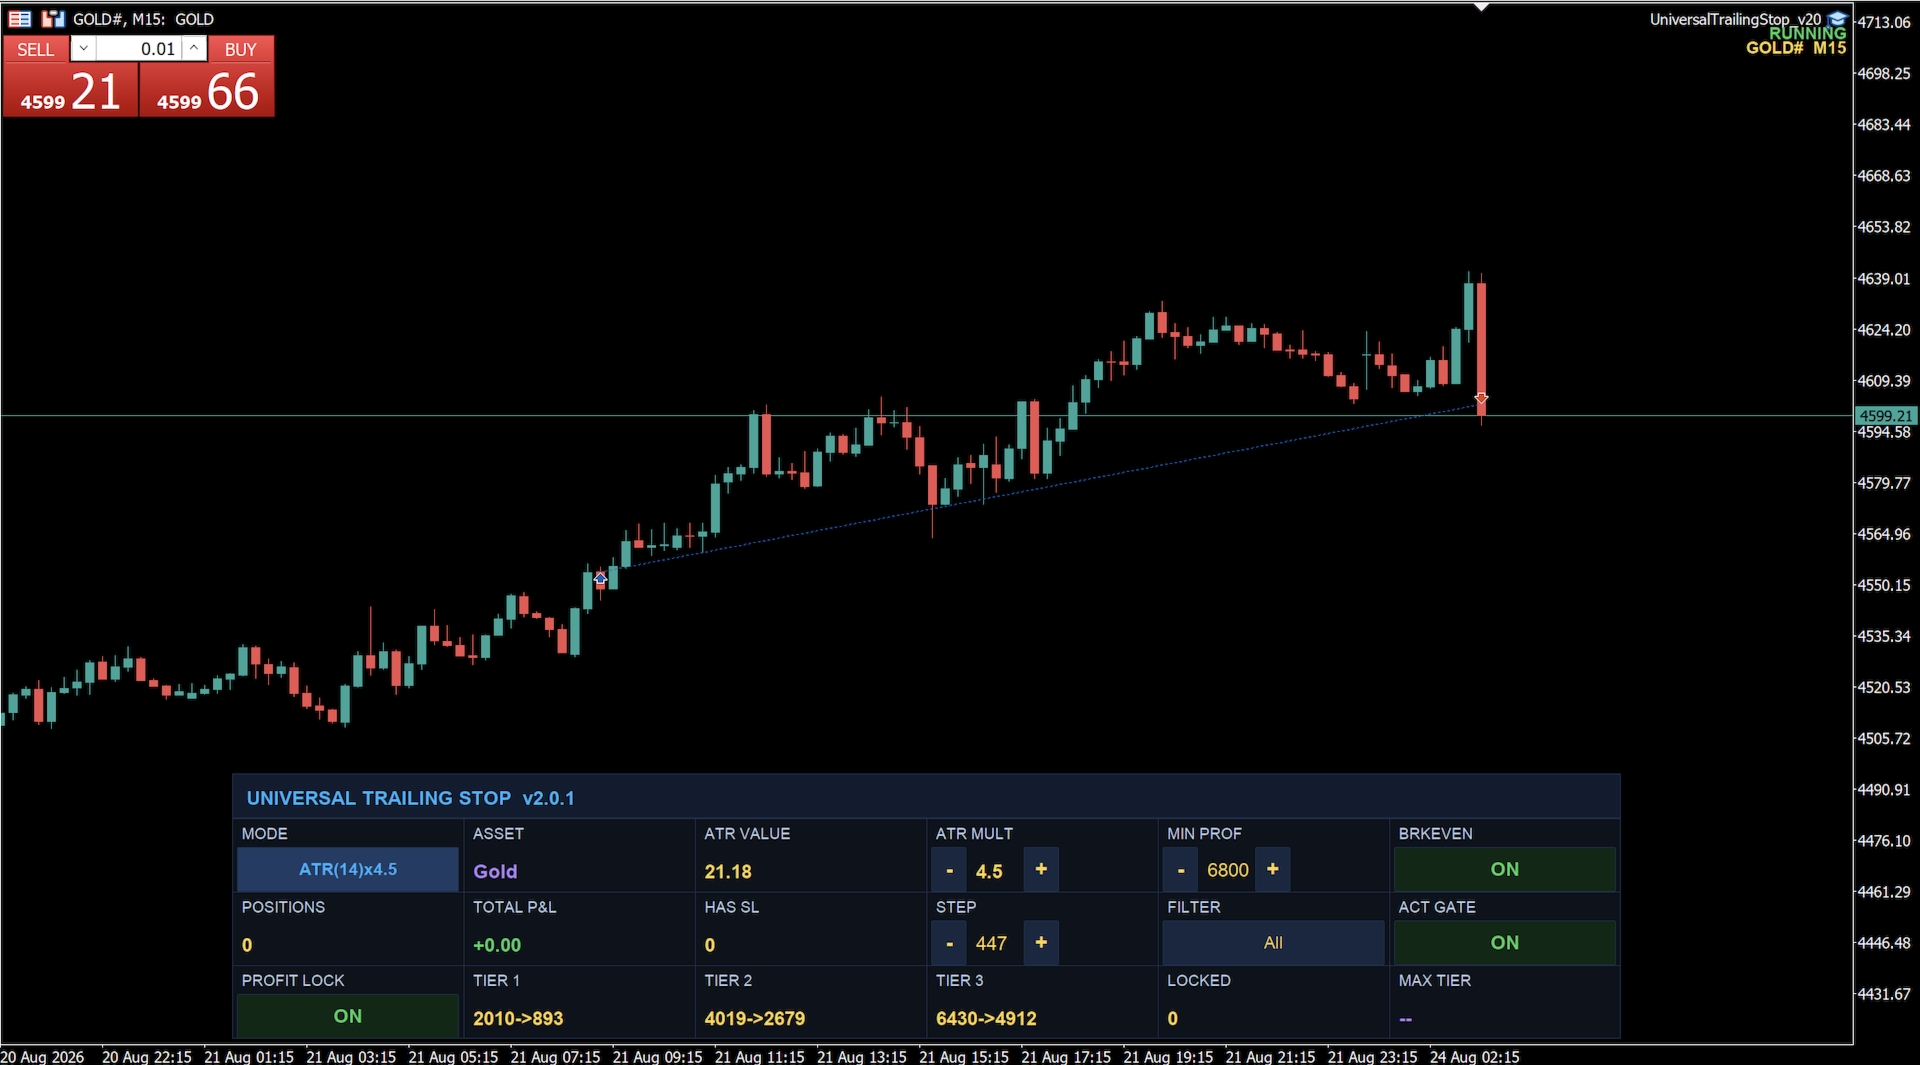Increase lot volume with up arrow

tap(195, 48)
